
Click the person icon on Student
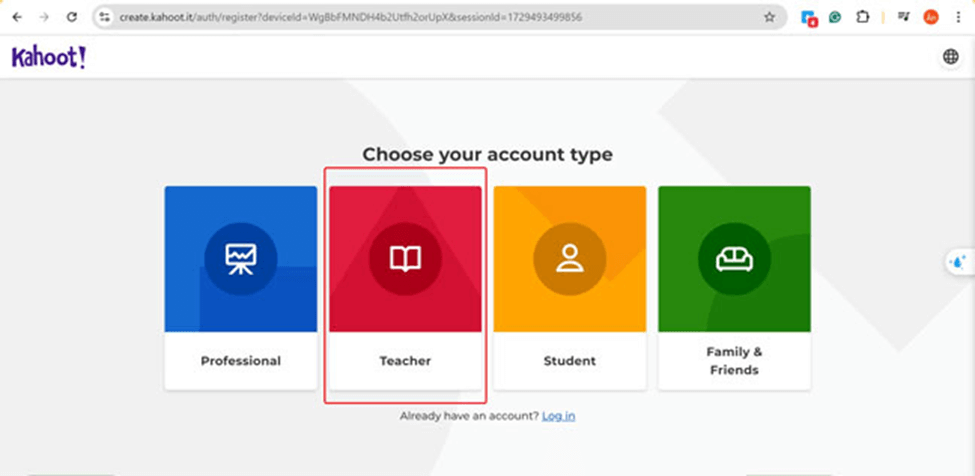570,259
